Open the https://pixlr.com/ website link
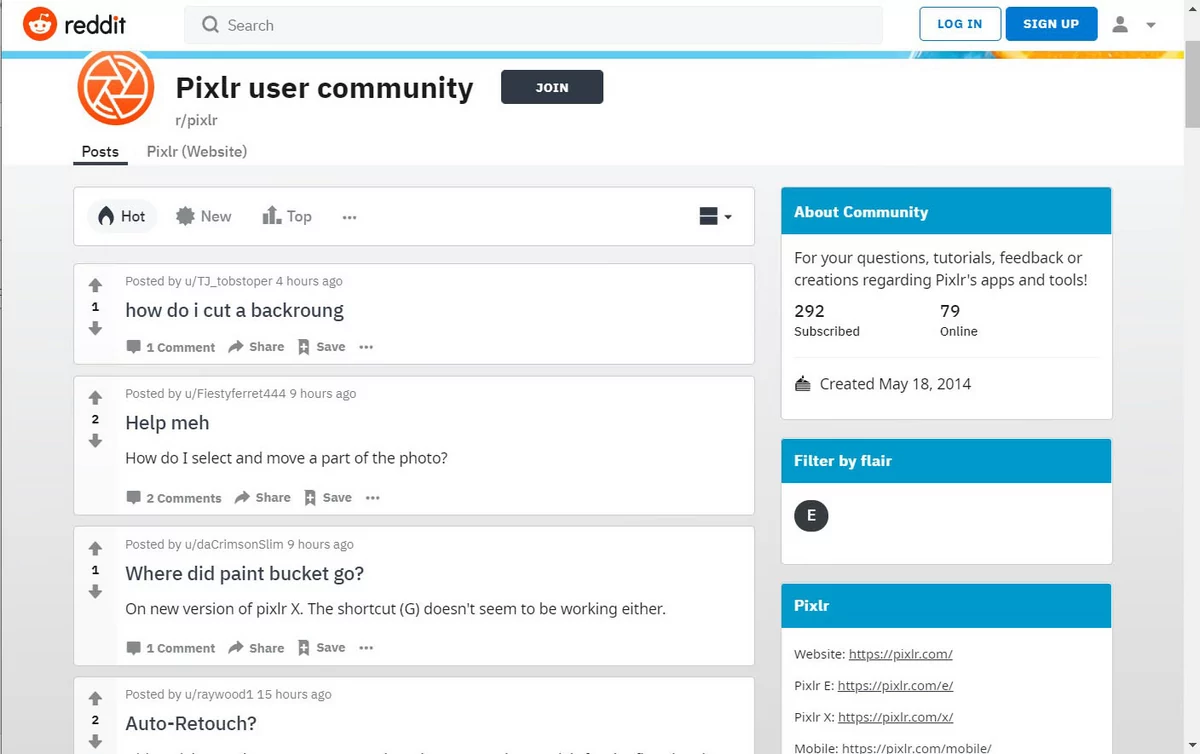Image resolution: width=1200 pixels, height=754 pixels. (x=901, y=654)
